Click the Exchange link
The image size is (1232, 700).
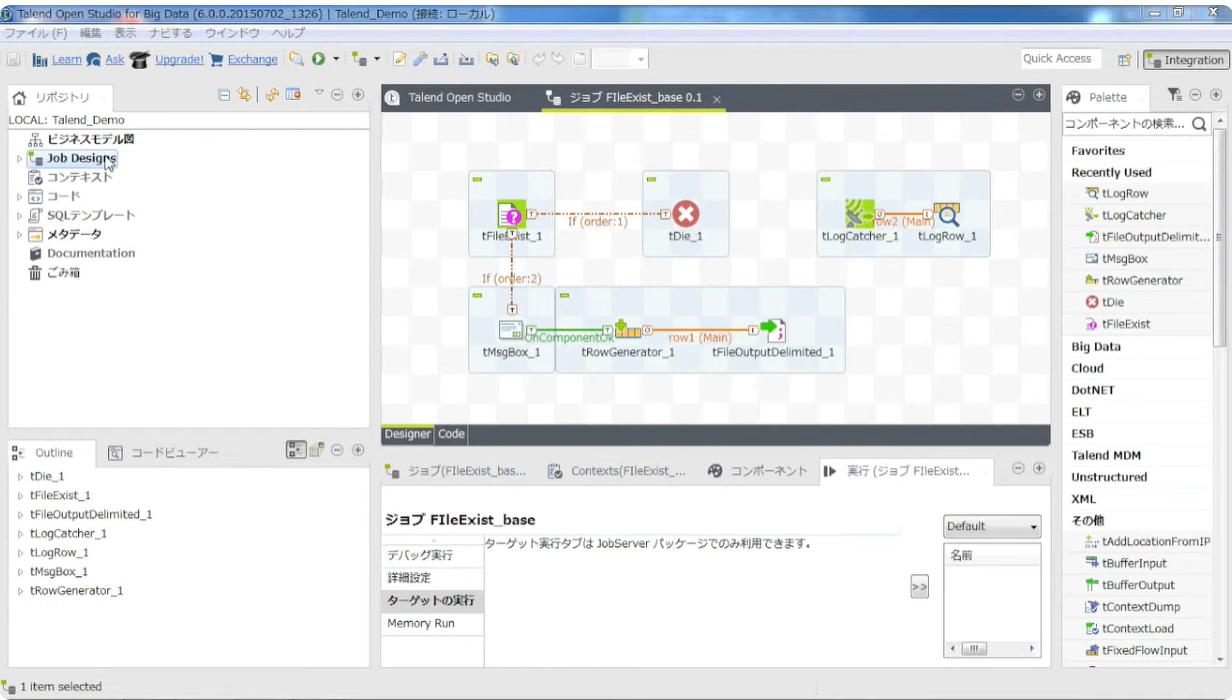[x=252, y=59]
